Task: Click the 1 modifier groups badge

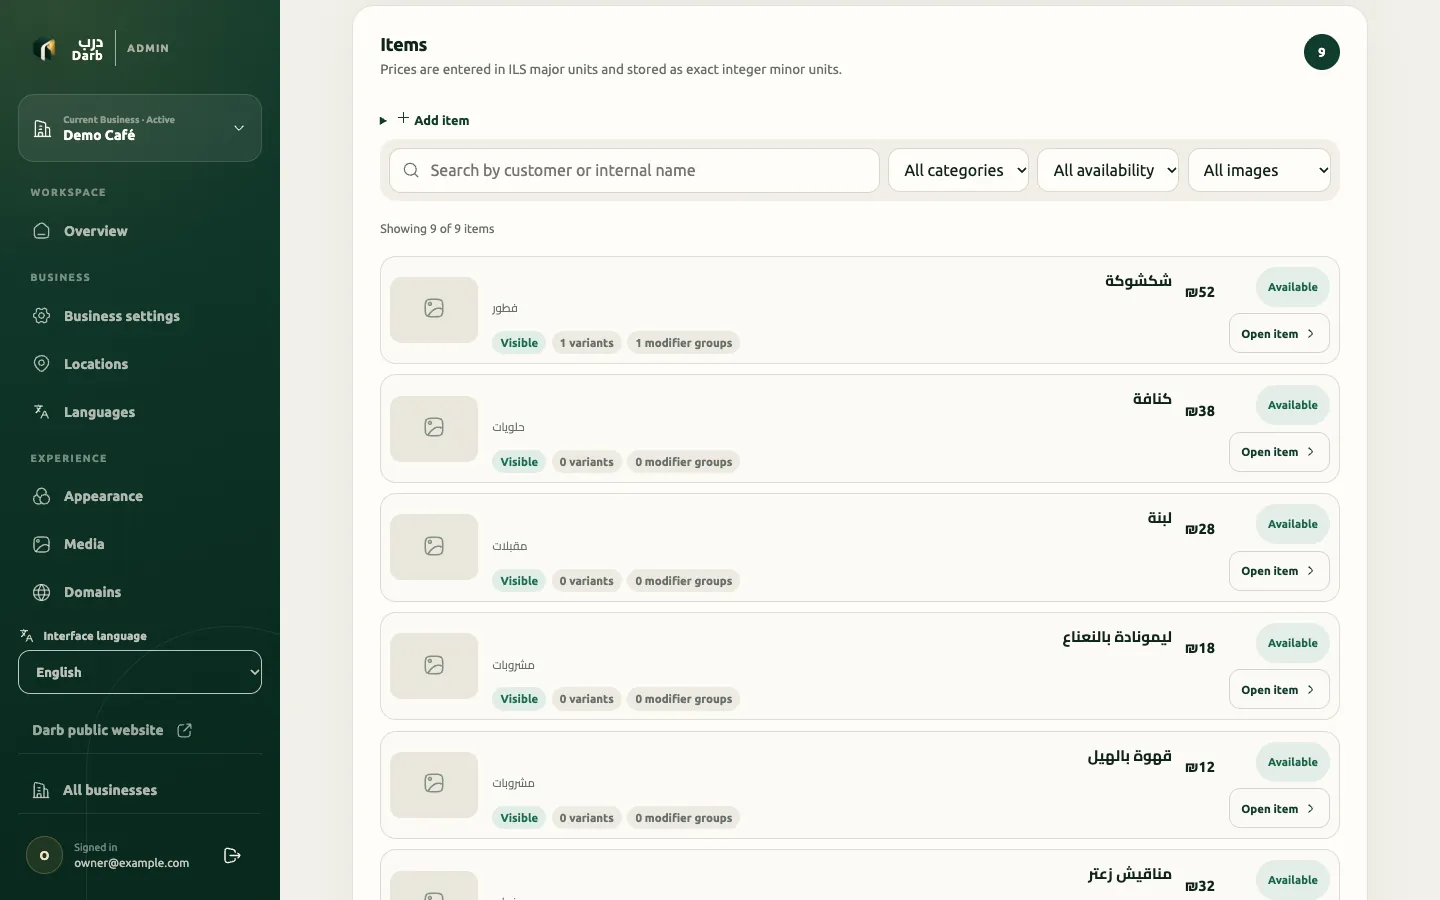Action: tap(684, 343)
